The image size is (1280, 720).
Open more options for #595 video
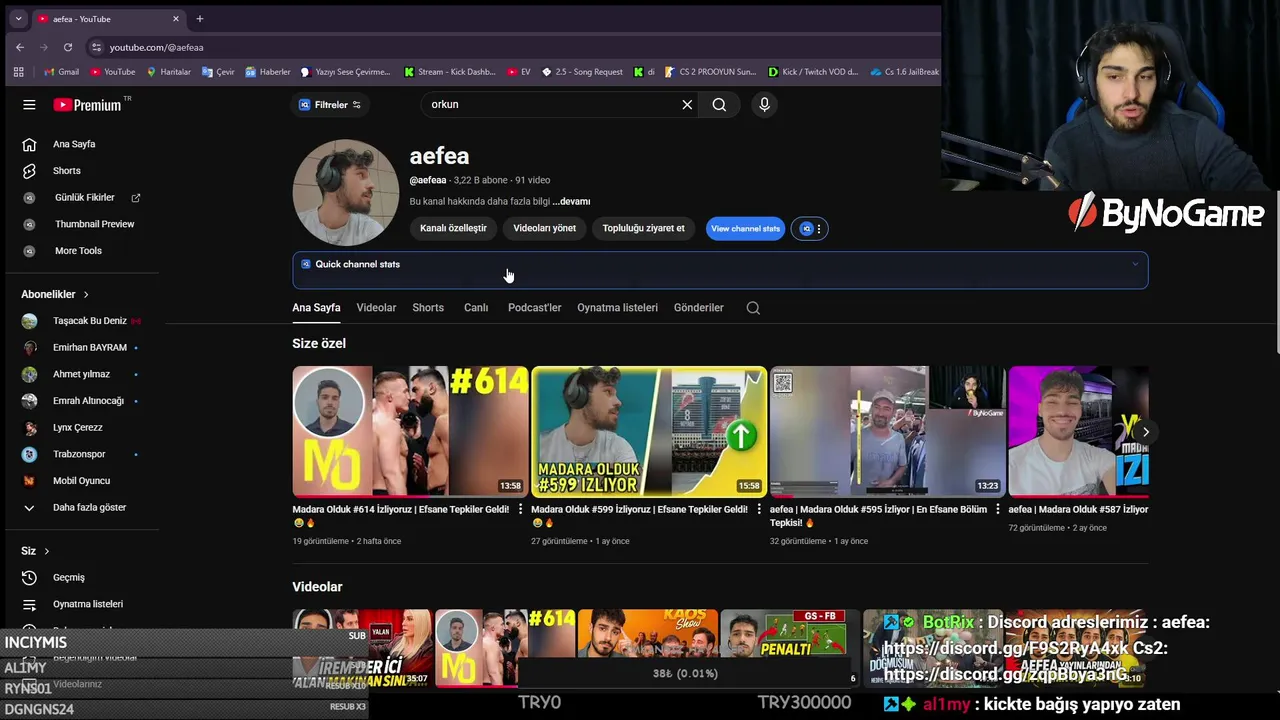coord(997,510)
